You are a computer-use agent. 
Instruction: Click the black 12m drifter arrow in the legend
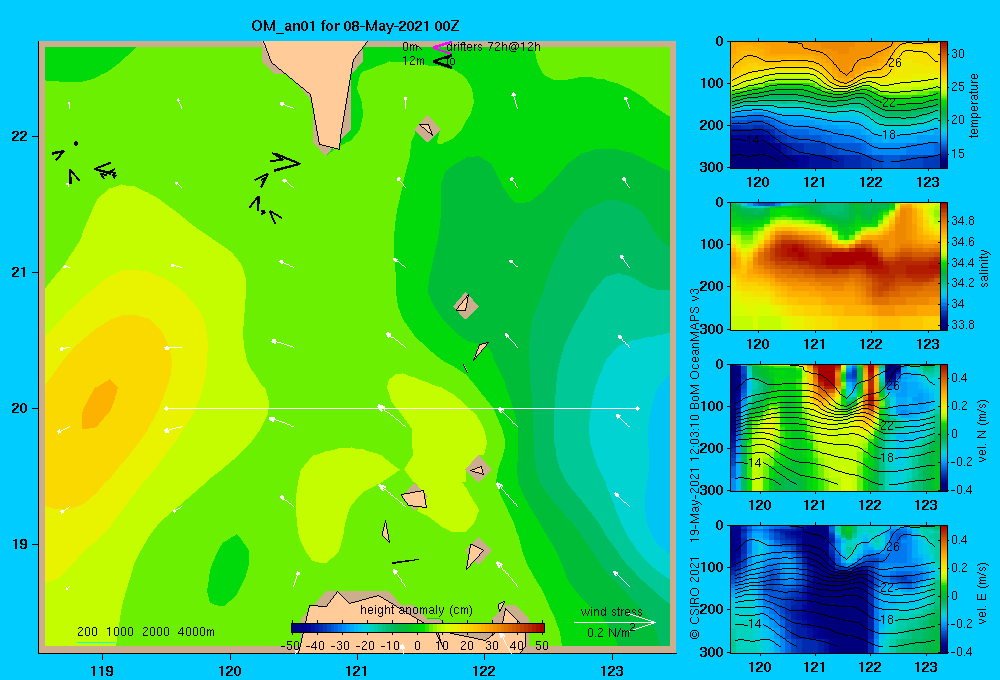[x=443, y=61]
